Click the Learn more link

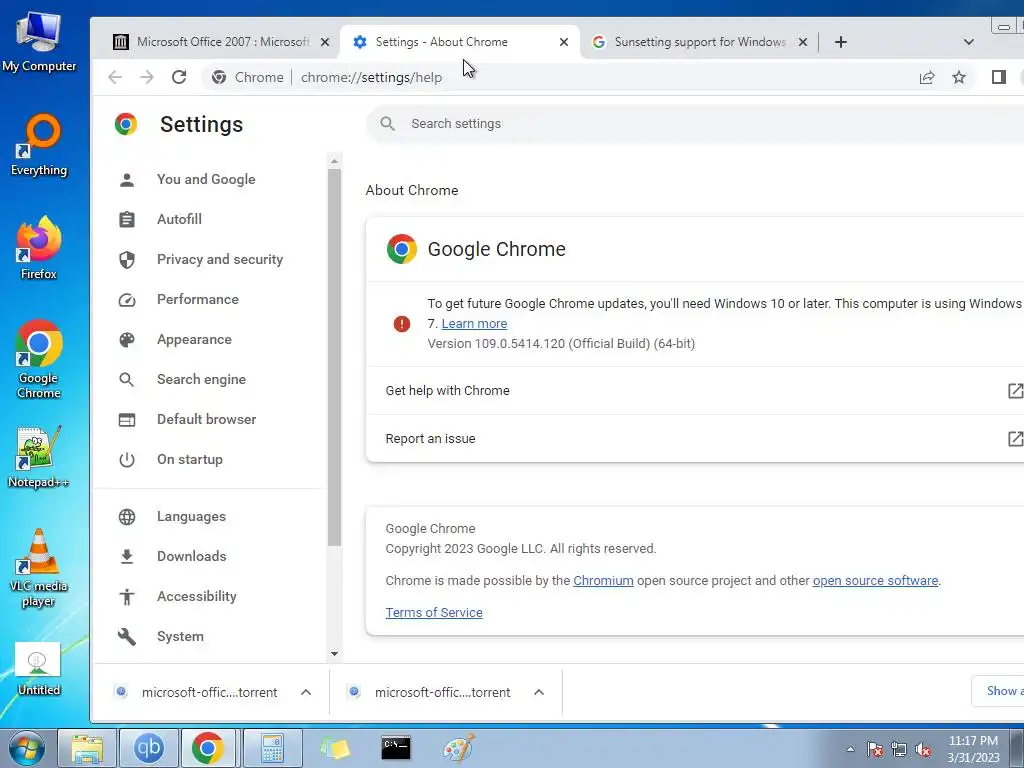coord(474,324)
